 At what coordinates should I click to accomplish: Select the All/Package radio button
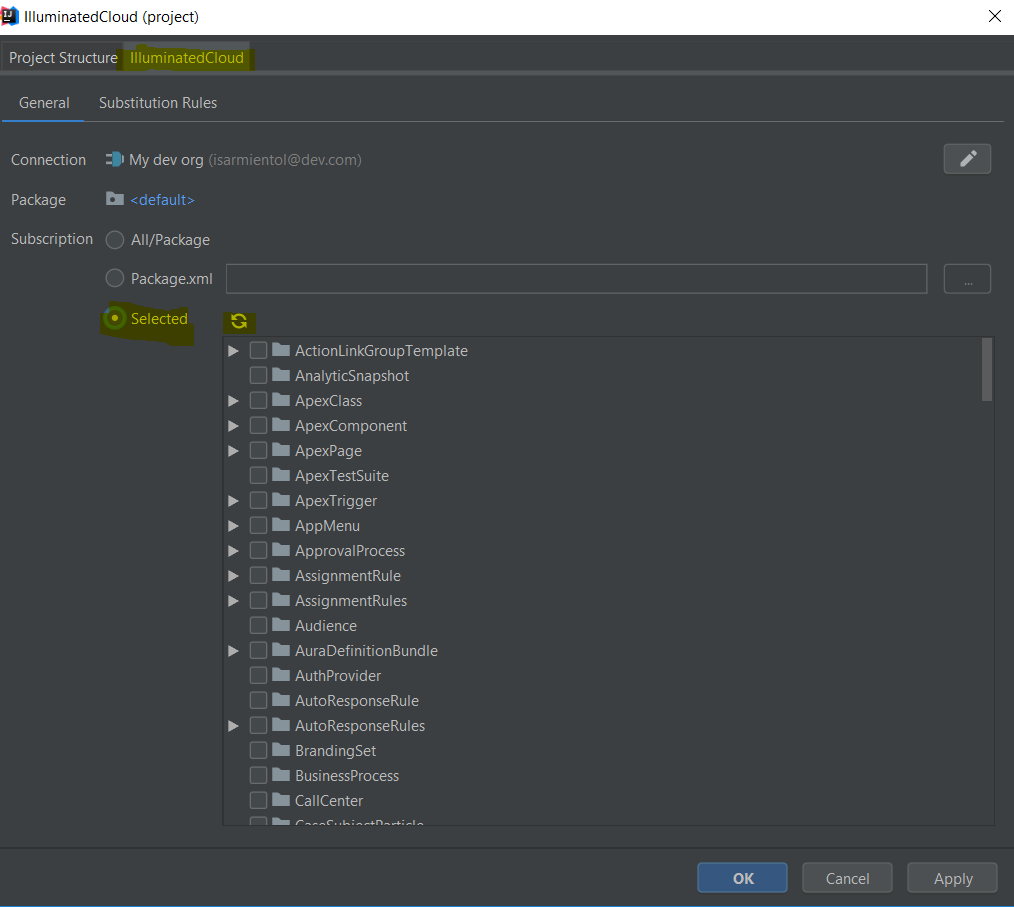pyautogui.click(x=115, y=240)
